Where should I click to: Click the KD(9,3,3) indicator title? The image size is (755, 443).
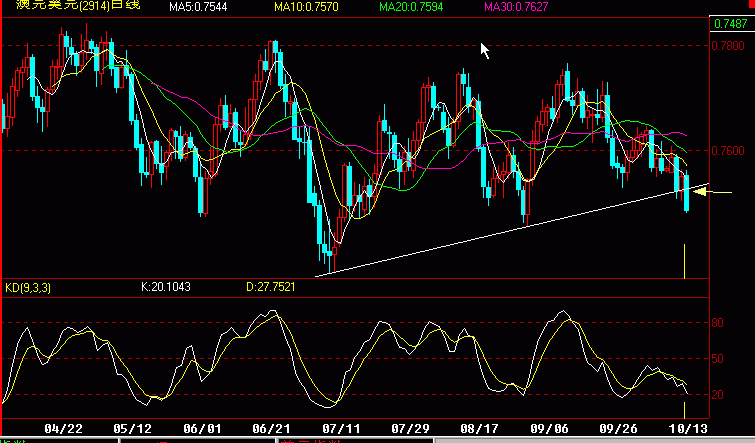[28, 288]
